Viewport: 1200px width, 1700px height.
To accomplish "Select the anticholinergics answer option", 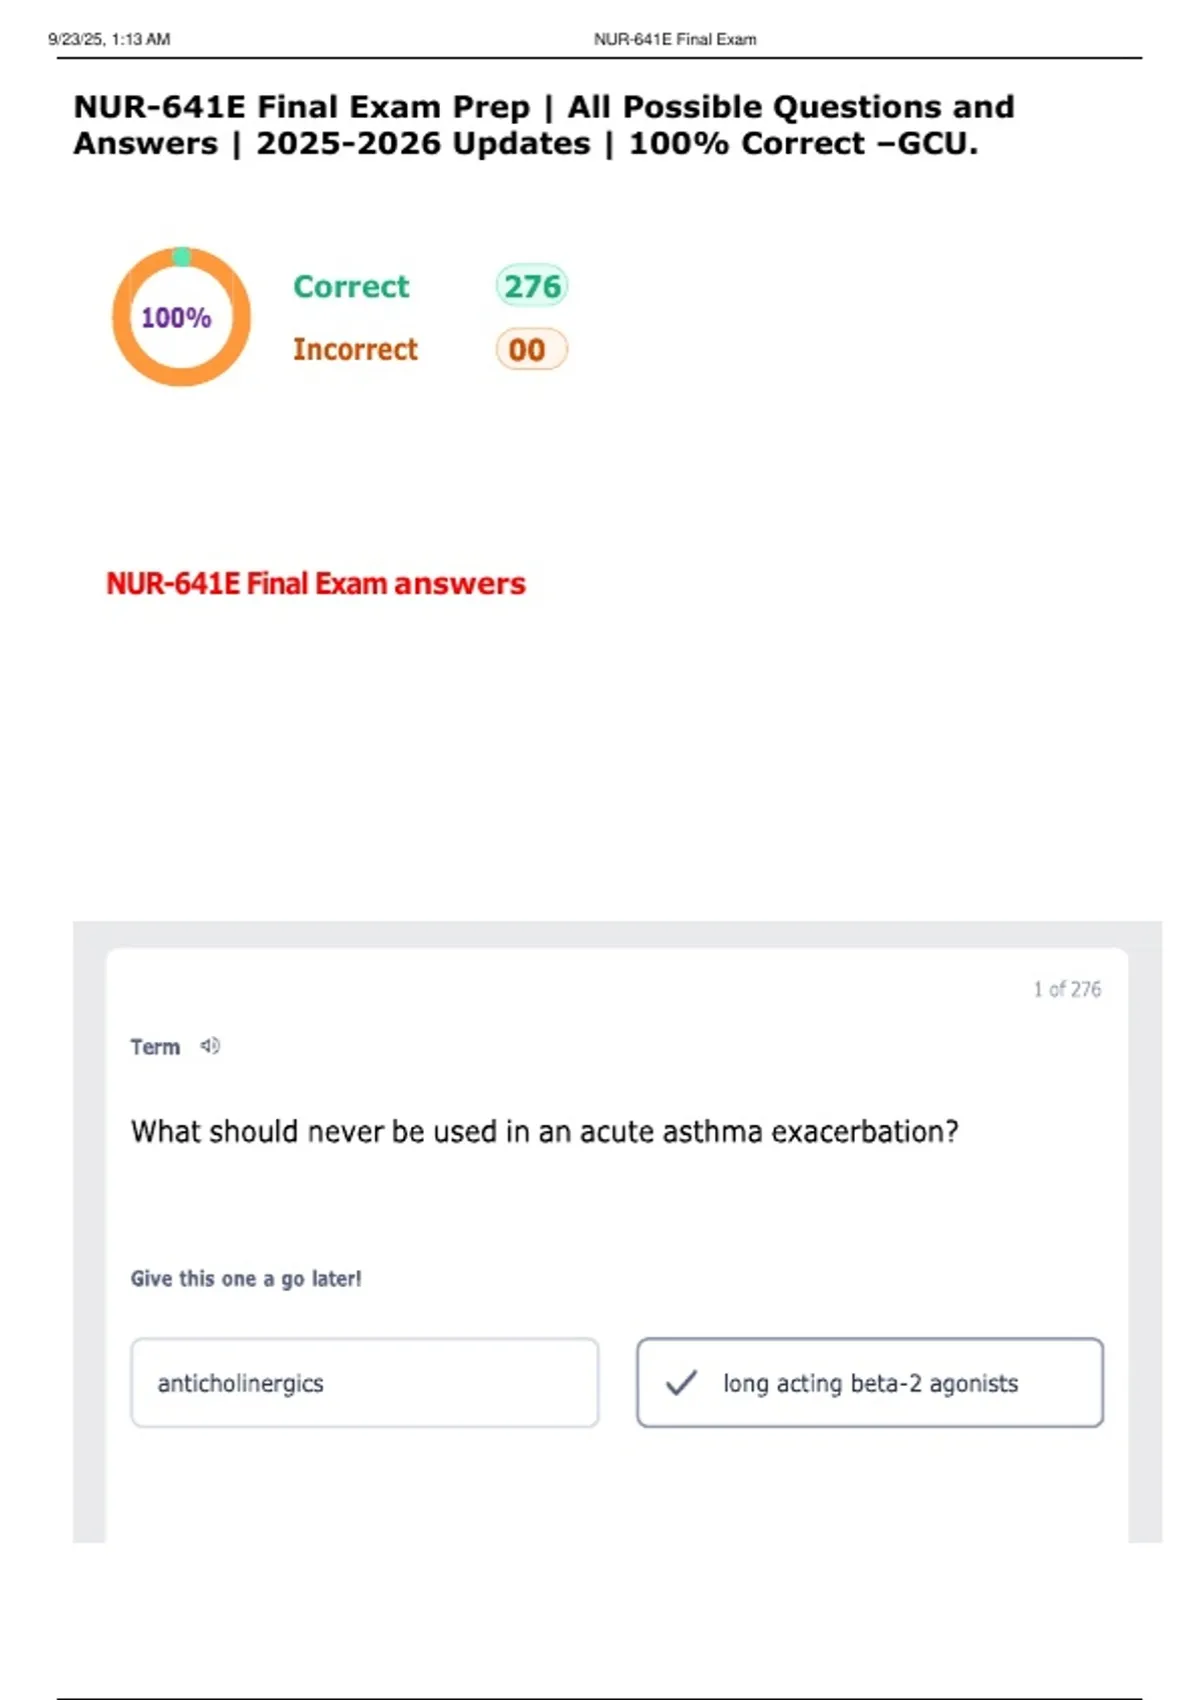I will (364, 1383).
